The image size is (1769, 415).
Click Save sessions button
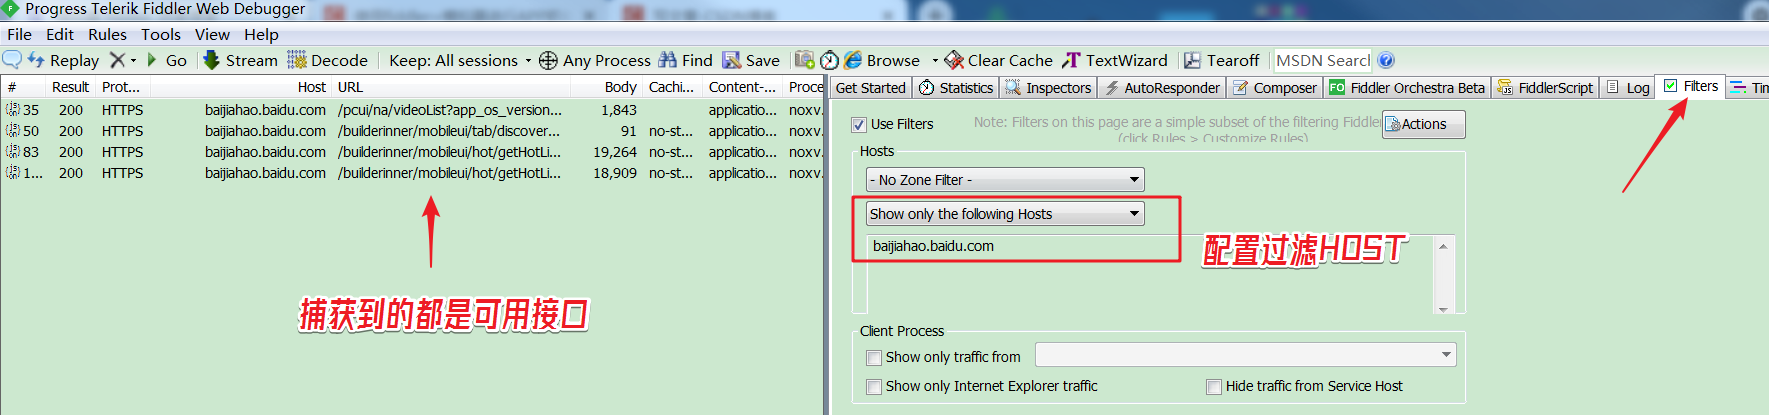[x=751, y=60]
